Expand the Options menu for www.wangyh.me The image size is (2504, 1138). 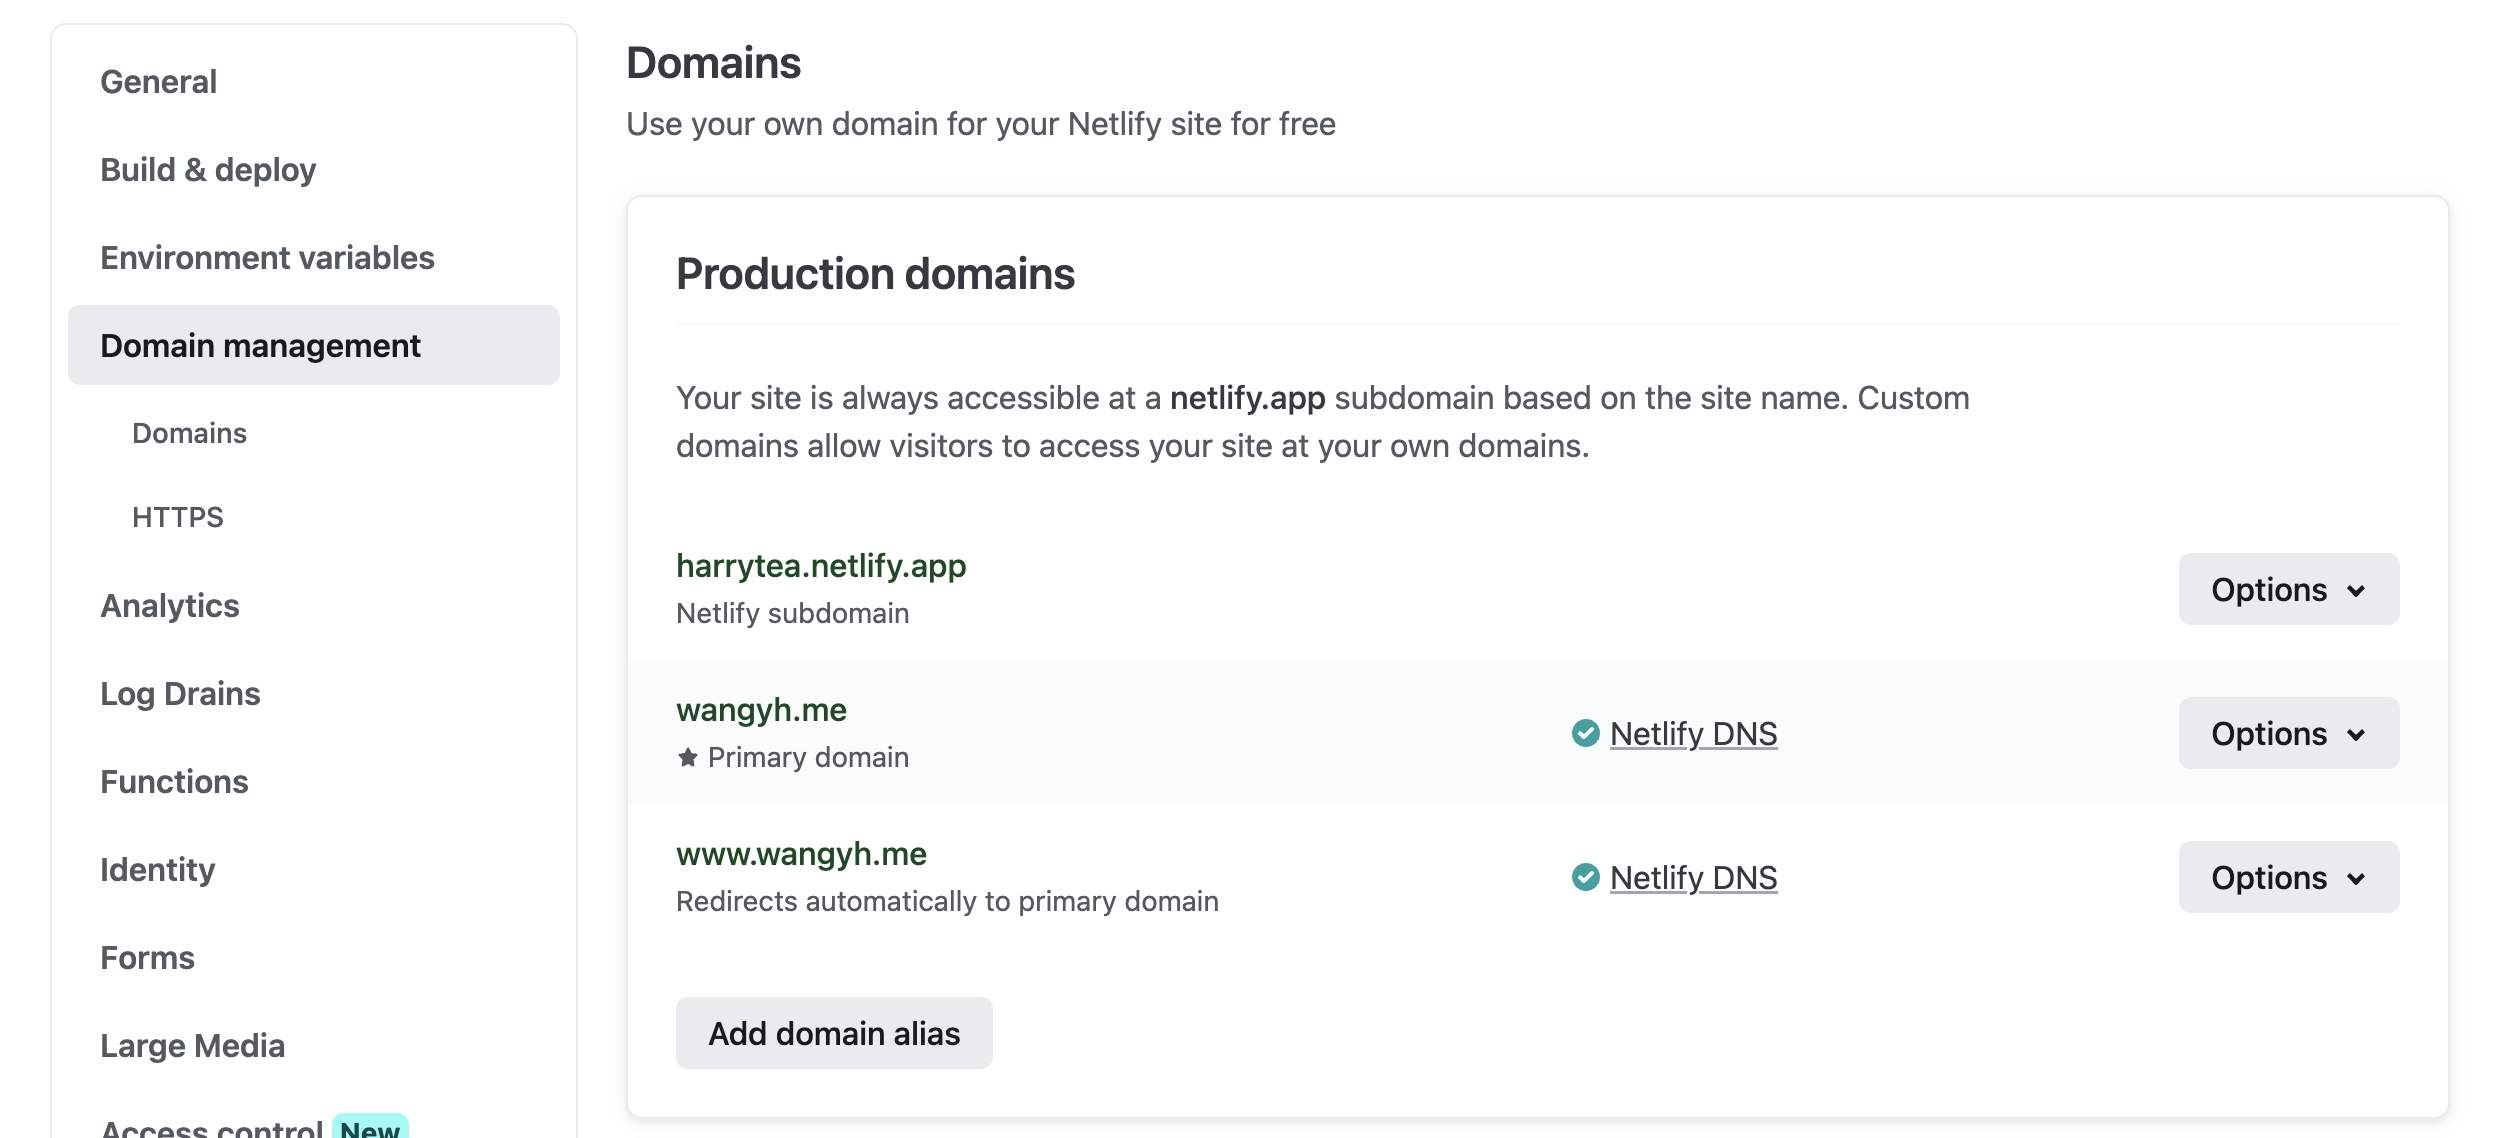pyautogui.click(x=2288, y=877)
